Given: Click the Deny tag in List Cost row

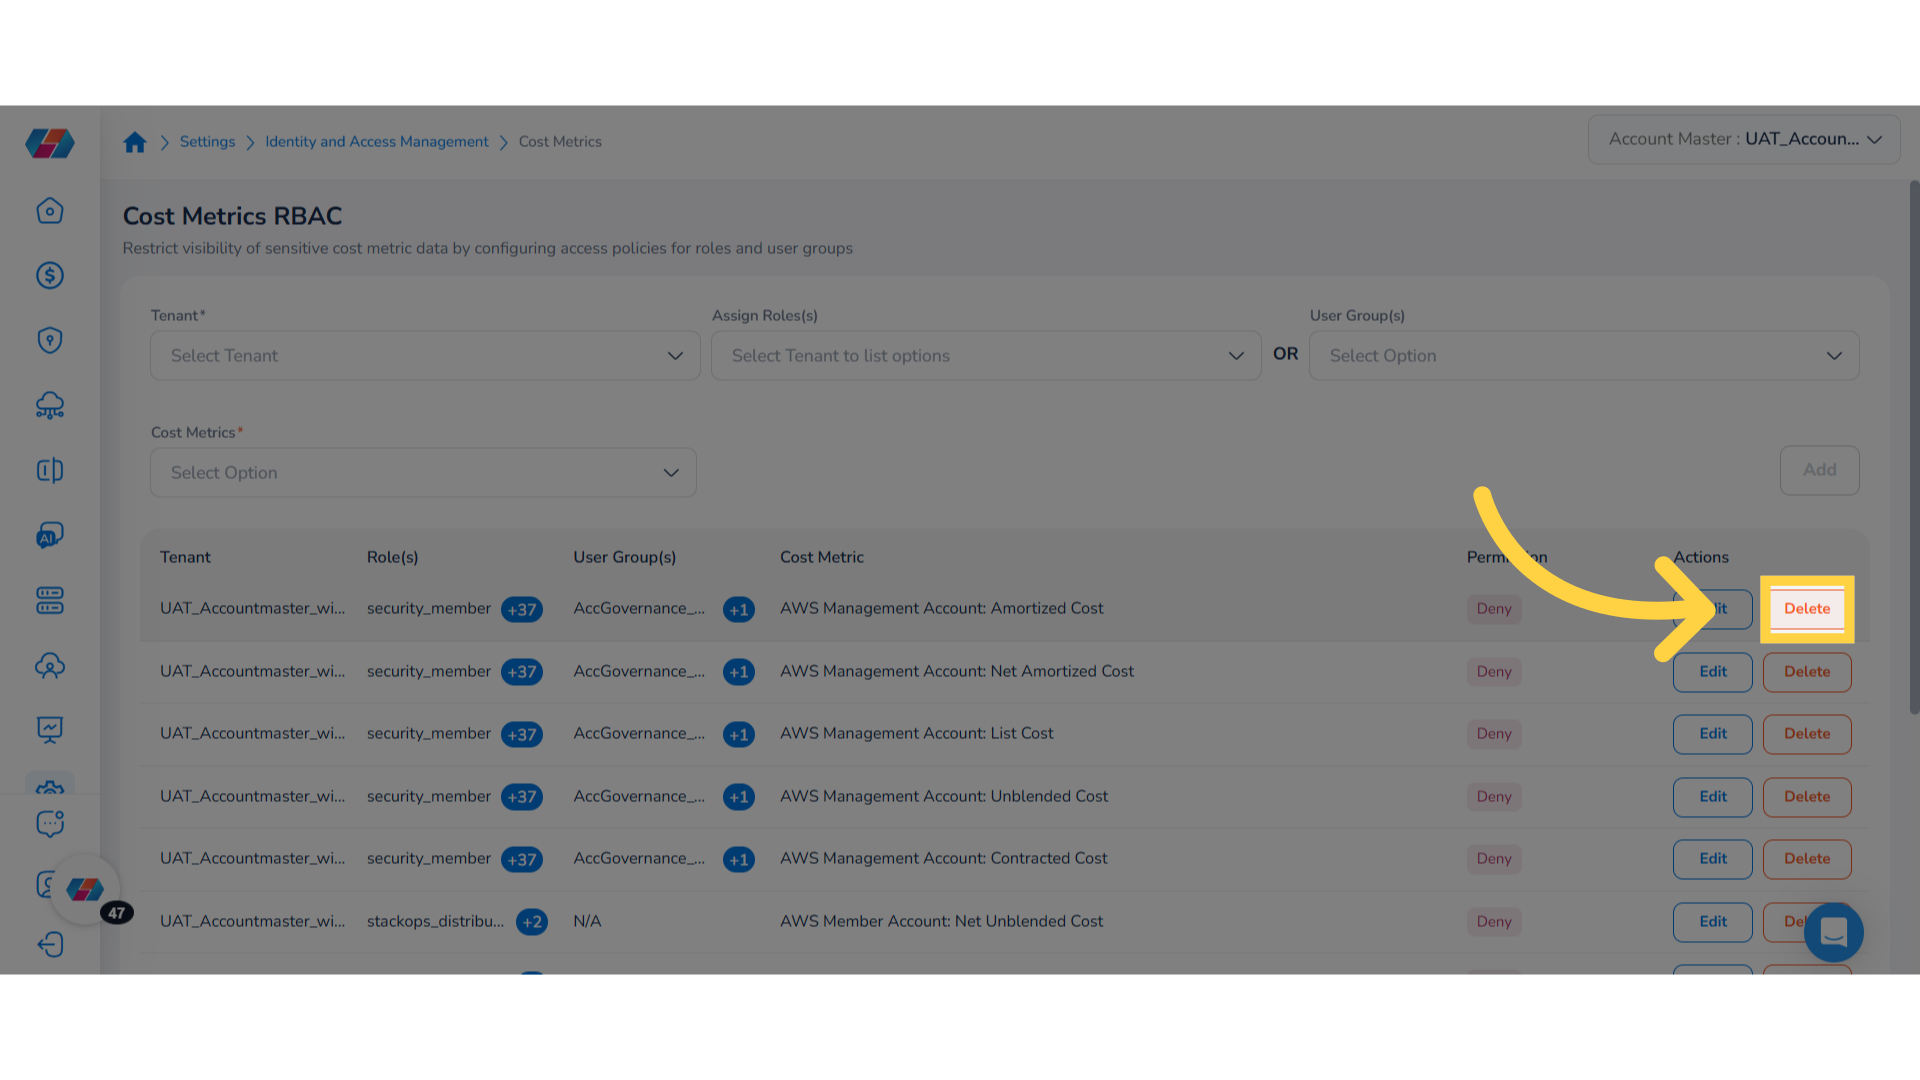Looking at the screenshot, I should click(1494, 734).
